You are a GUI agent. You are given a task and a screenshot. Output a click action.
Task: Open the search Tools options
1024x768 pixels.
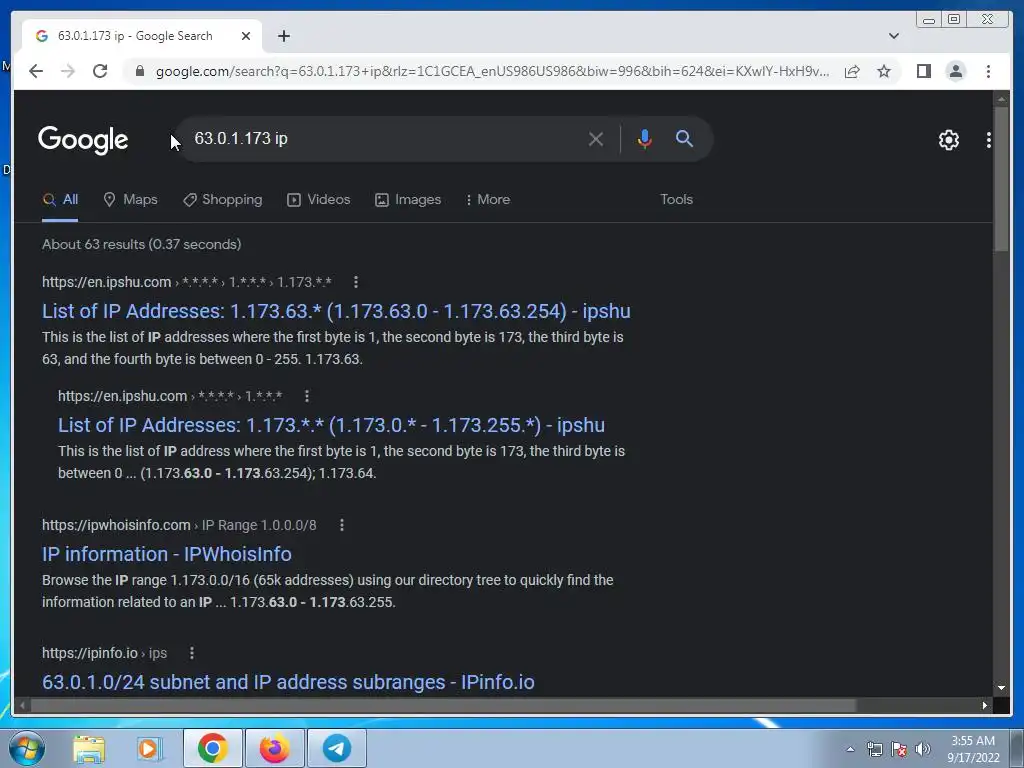676,199
